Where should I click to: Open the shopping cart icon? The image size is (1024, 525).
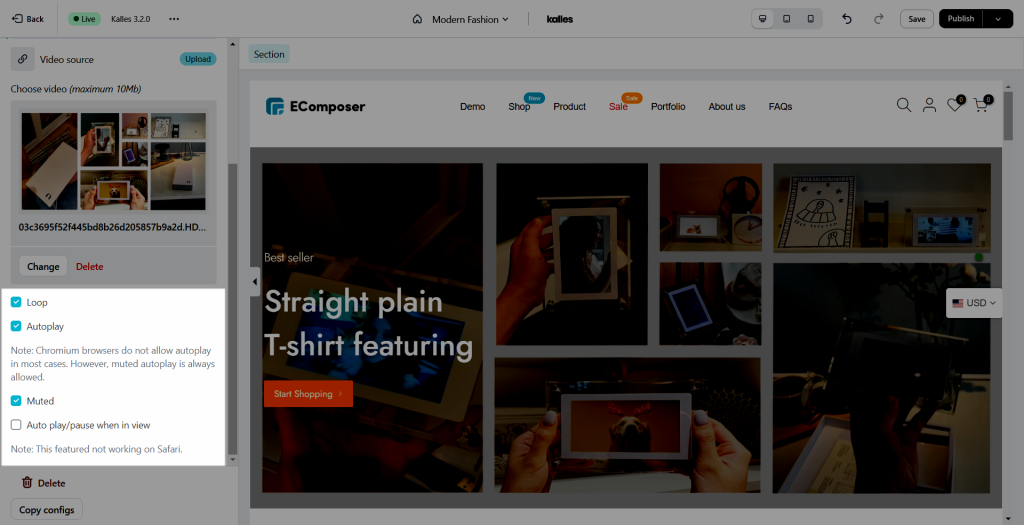pos(981,105)
